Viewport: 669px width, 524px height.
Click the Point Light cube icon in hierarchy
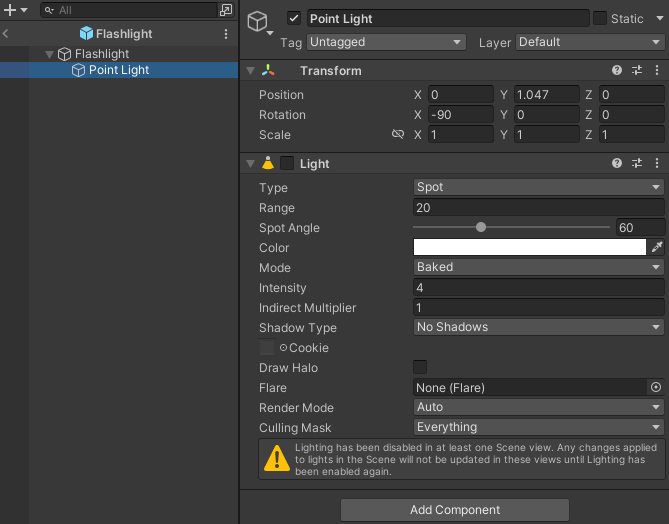[x=78, y=70]
